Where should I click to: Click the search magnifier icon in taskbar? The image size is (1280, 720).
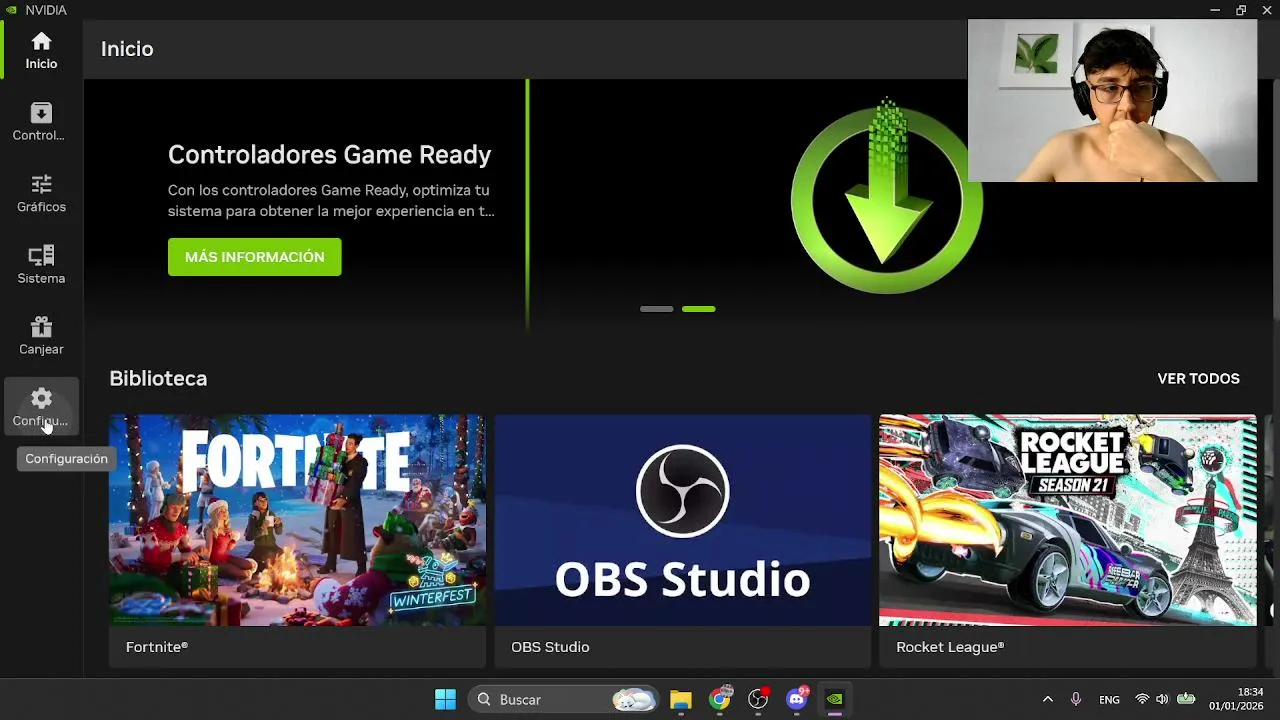484,699
